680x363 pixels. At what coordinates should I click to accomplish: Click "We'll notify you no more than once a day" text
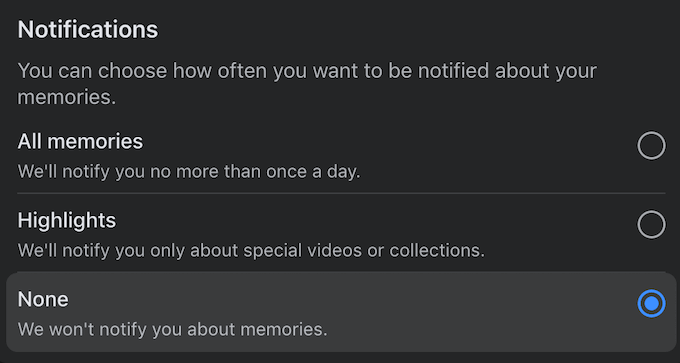click(x=189, y=172)
